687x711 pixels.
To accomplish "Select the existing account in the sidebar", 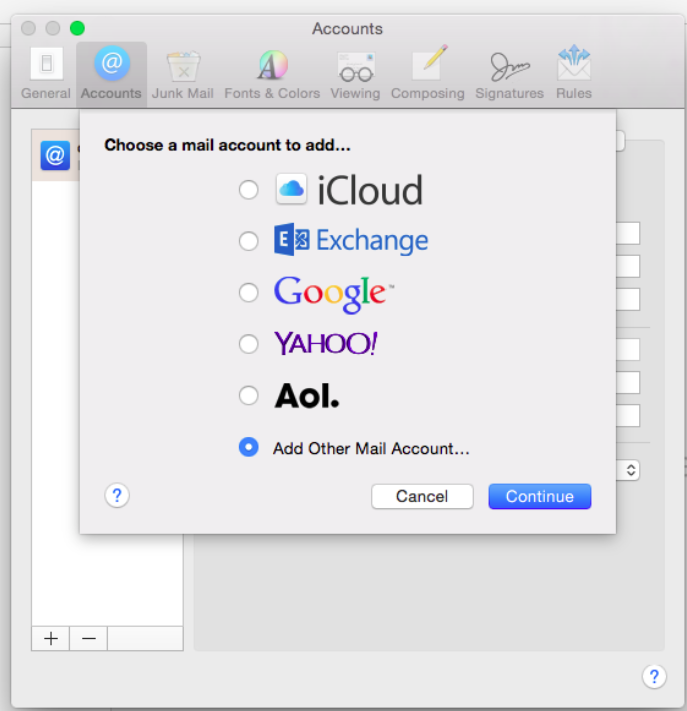I will click(56, 155).
